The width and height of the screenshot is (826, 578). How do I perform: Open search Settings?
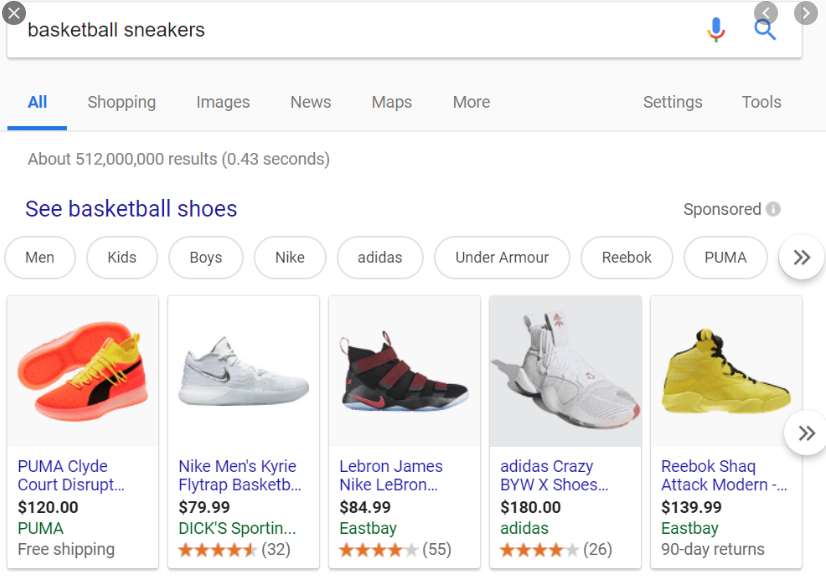click(x=673, y=102)
